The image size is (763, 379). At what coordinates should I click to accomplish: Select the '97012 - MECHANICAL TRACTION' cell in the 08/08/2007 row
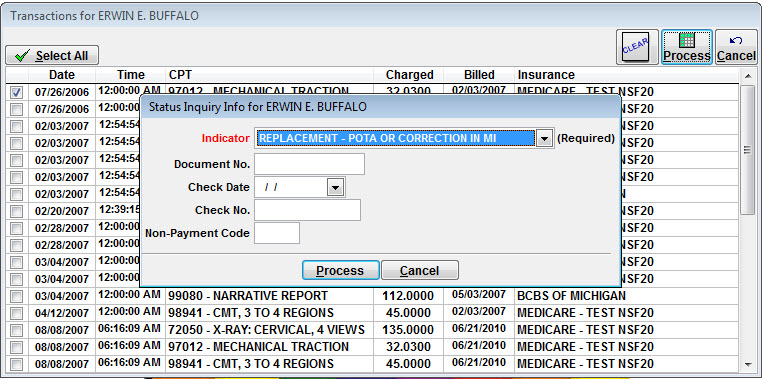(x=270, y=346)
